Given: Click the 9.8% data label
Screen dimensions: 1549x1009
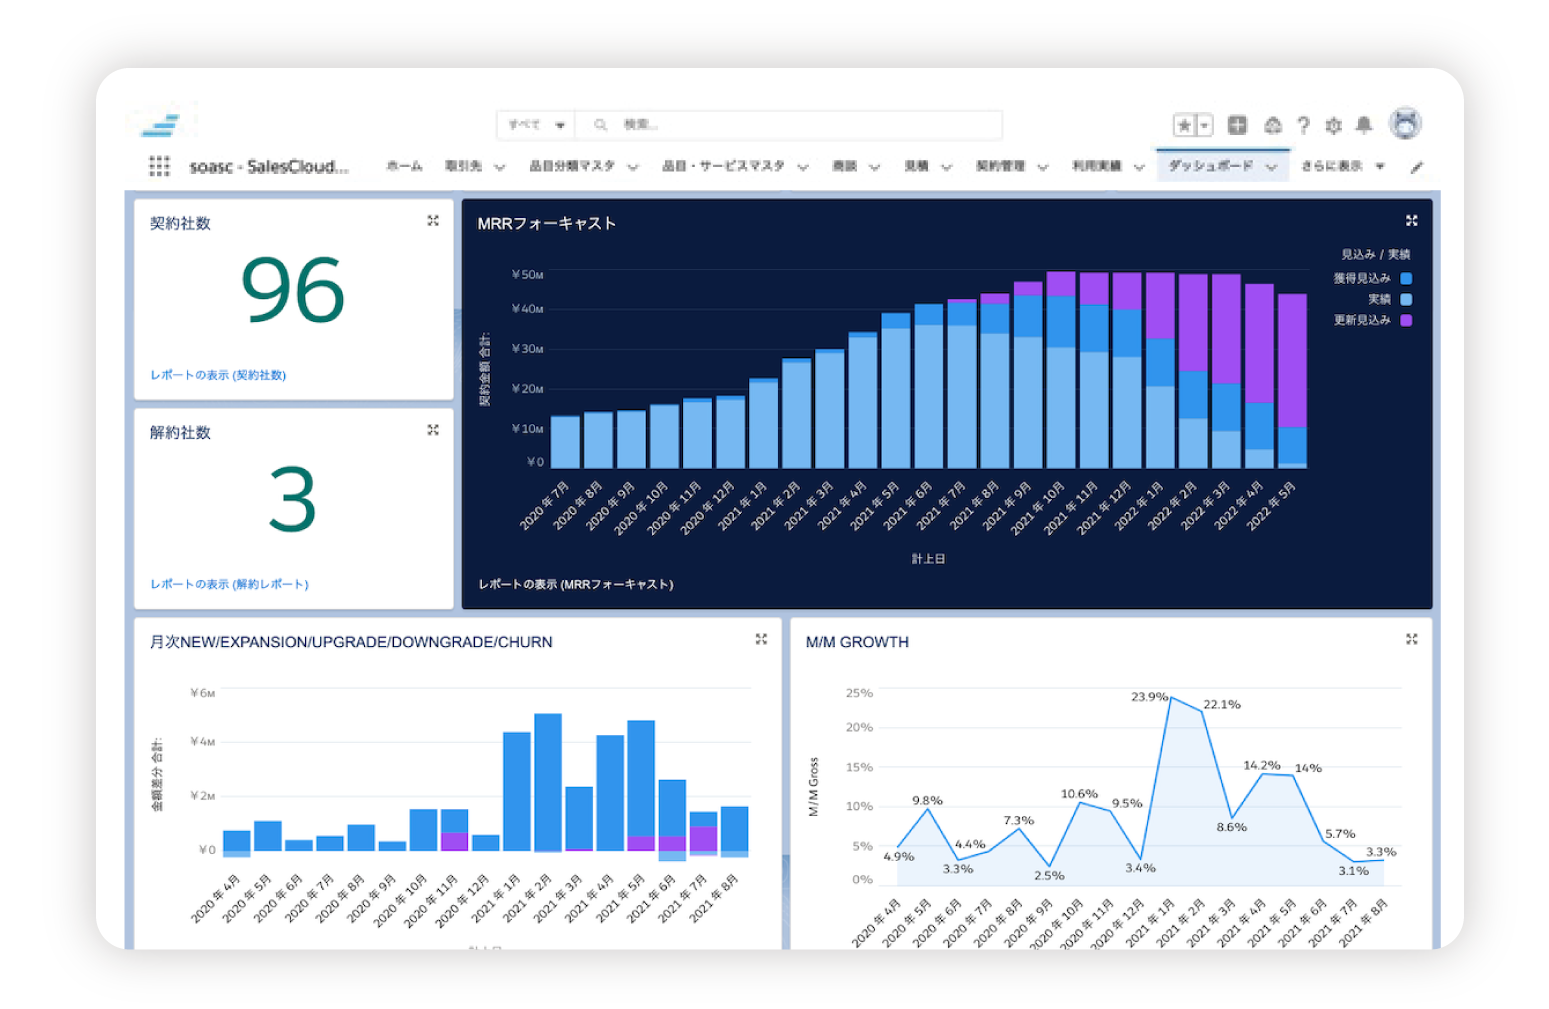Looking at the screenshot, I should (927, 800).
